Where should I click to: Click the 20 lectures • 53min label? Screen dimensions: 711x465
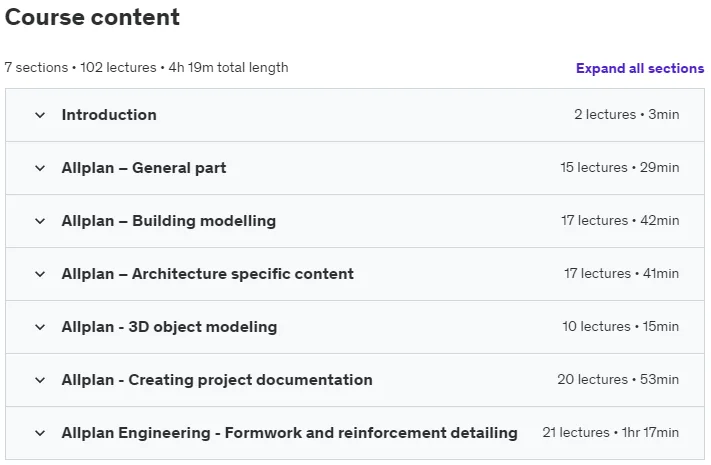[x=618, y=379]
